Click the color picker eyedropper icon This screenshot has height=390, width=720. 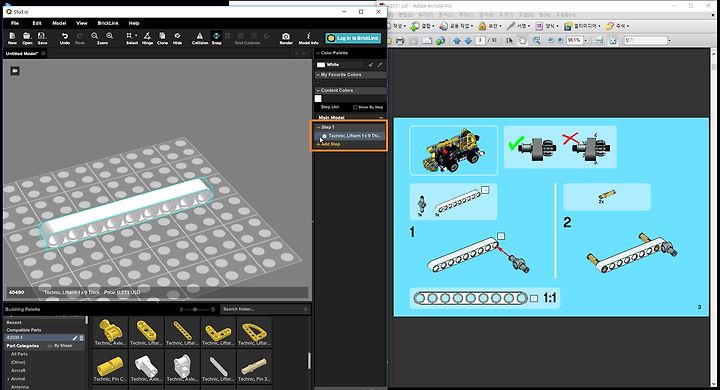coord(380,65)
